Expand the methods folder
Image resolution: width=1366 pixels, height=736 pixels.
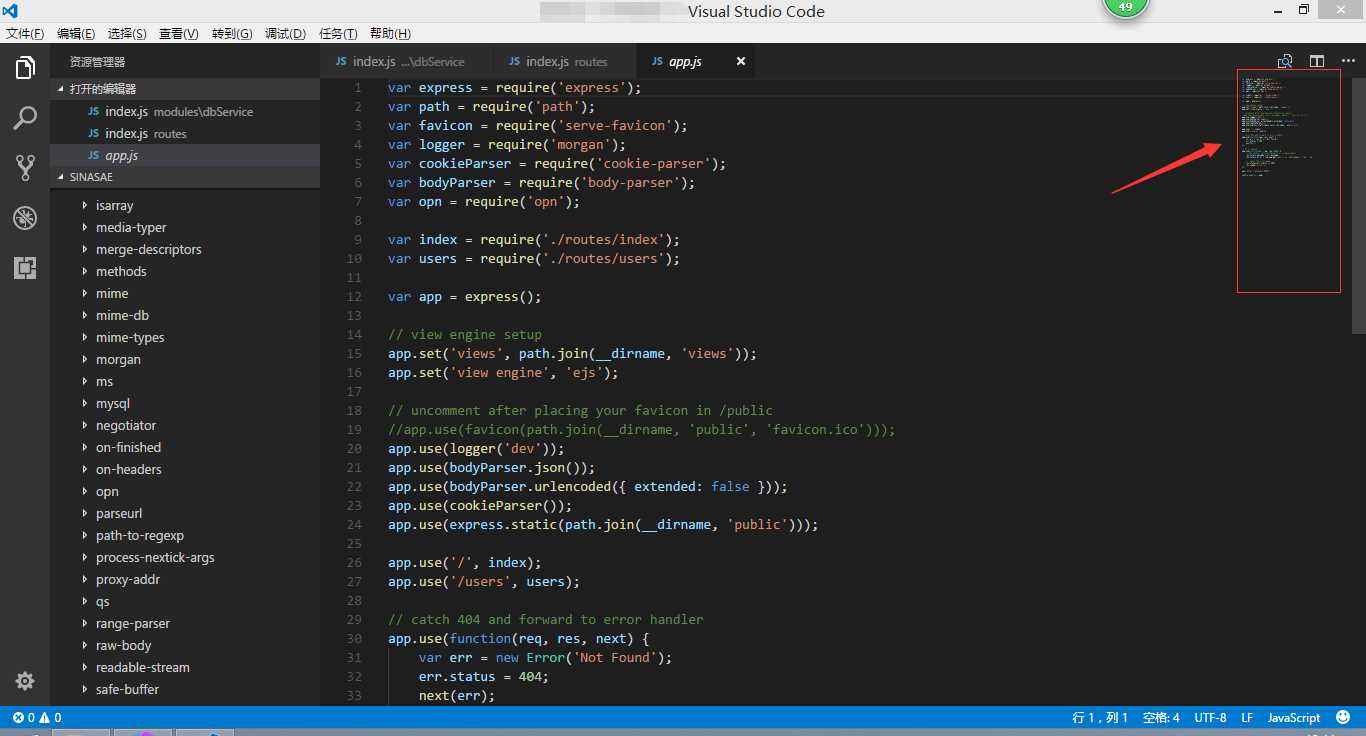click(185, 271)
